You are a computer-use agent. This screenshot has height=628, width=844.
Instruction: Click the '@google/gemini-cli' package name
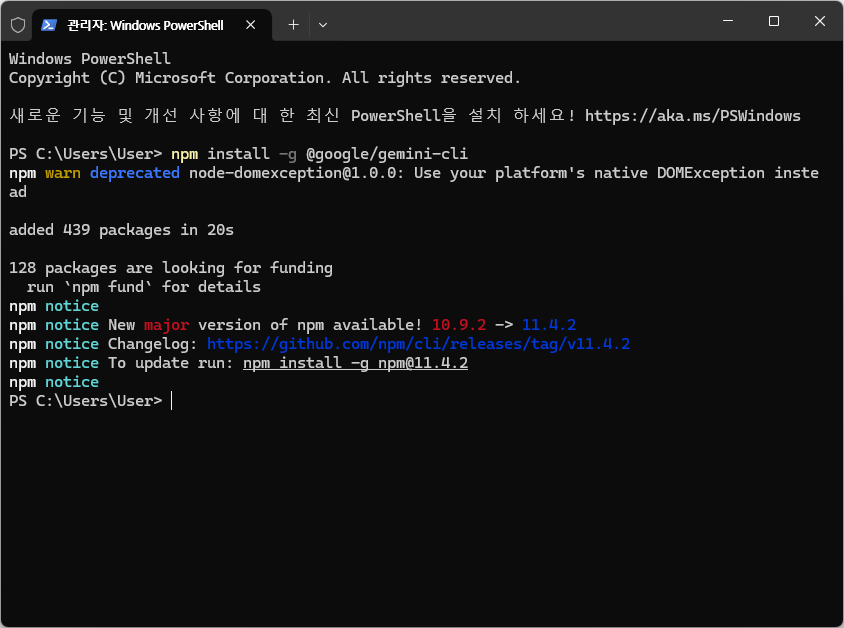(386, 154)
